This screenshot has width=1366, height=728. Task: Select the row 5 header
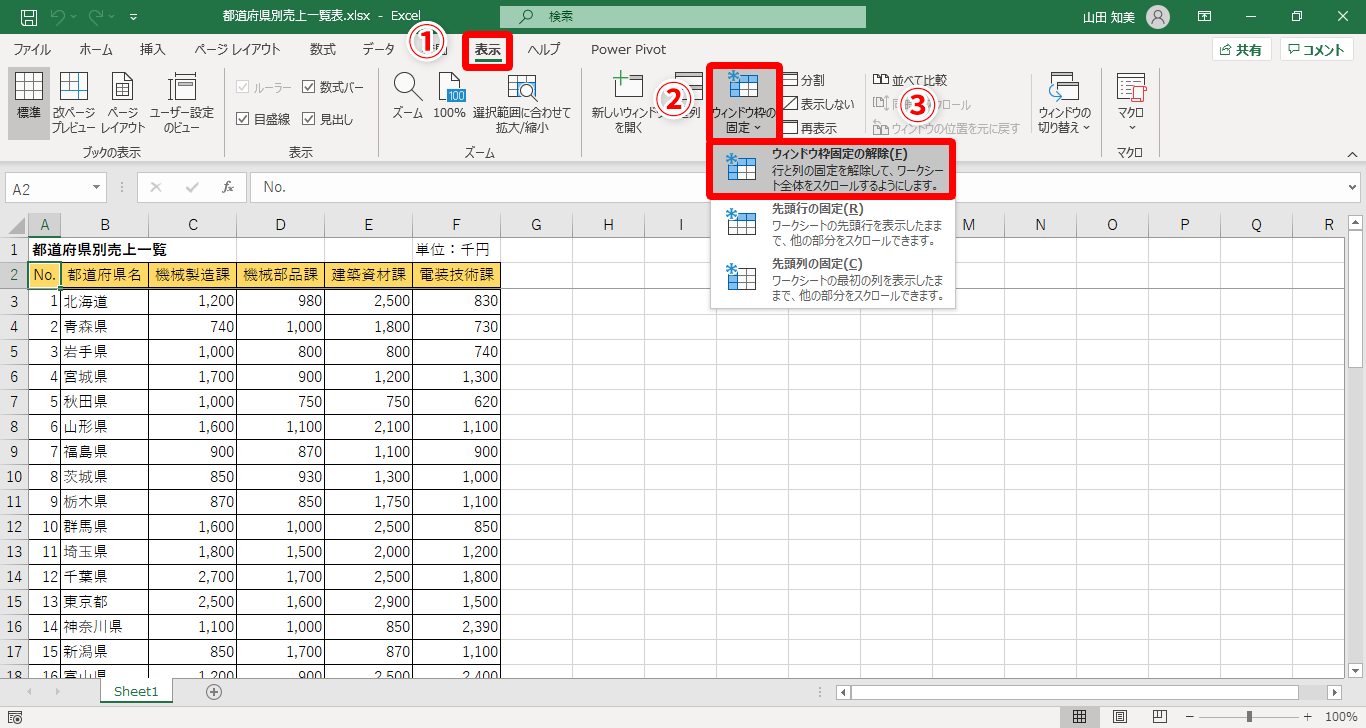(14, 351)
